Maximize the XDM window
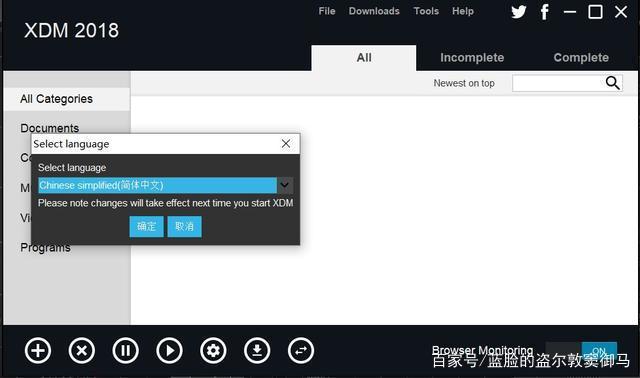Viewport: 640px width, 378px height. coord(595,12)
